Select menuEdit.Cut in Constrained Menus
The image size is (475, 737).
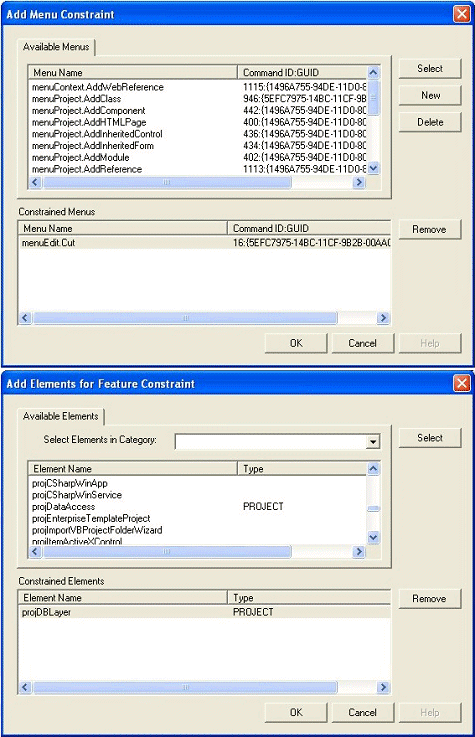point(205,243)
